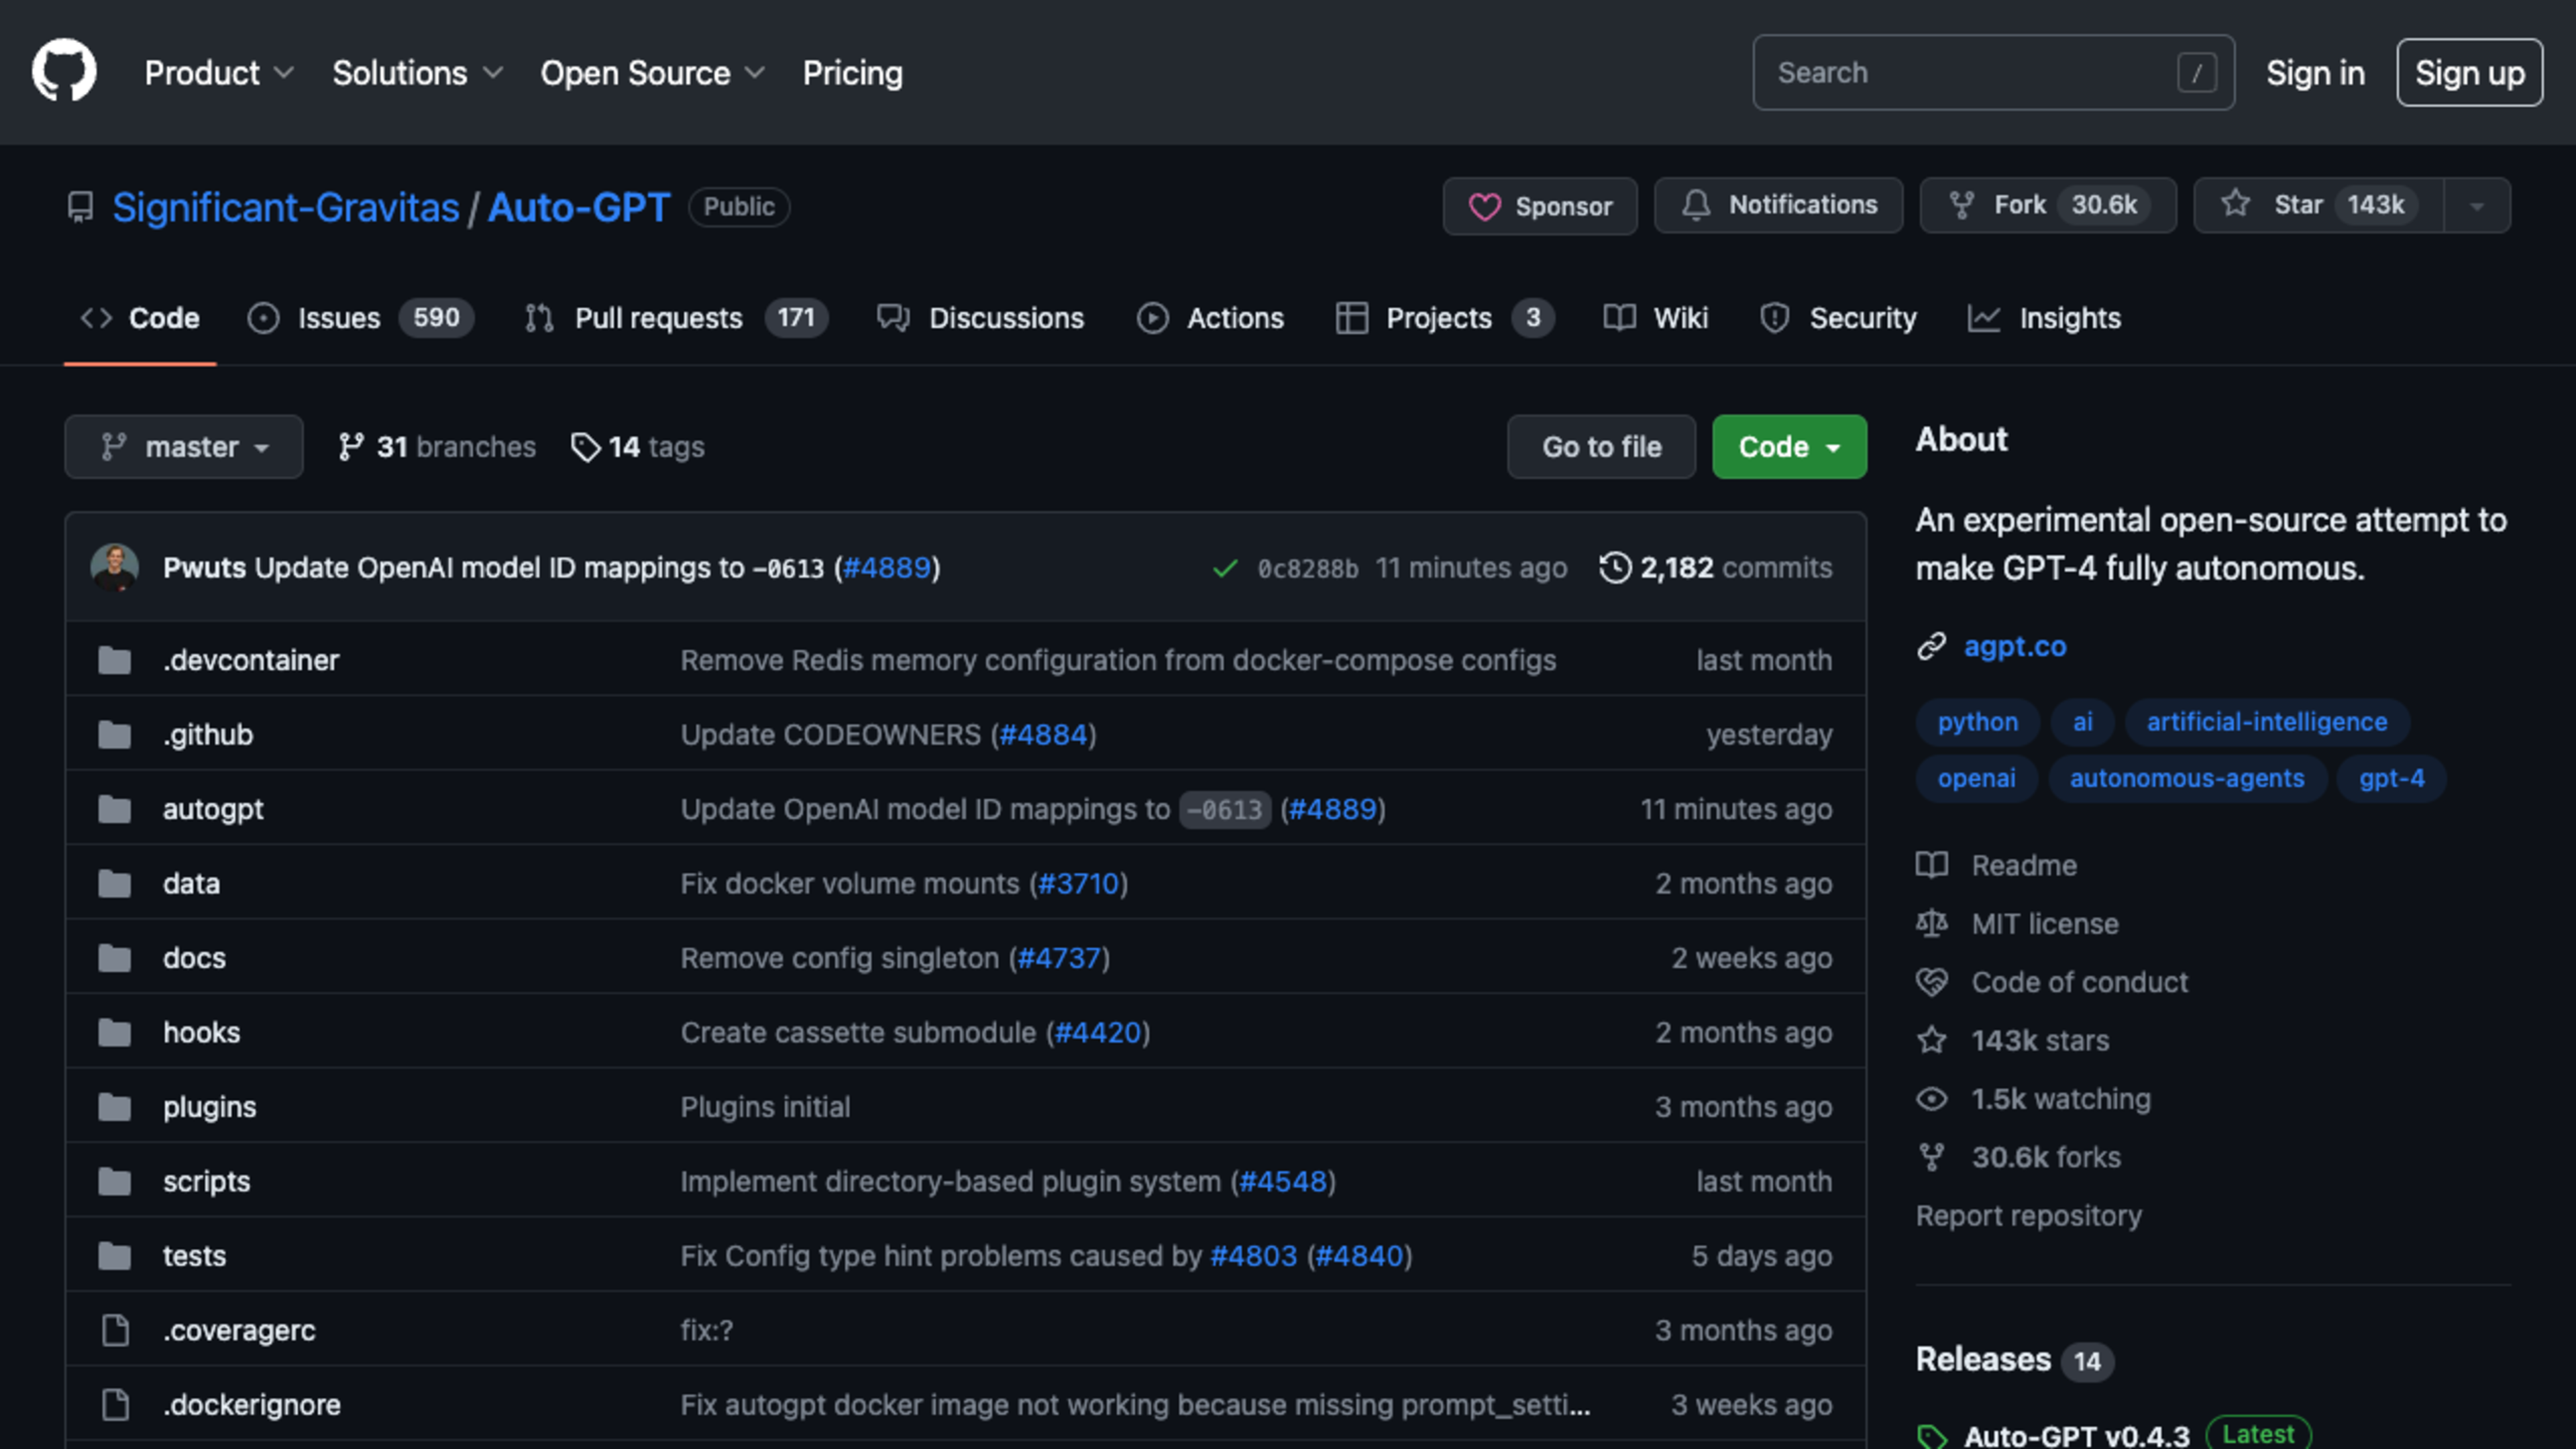Open the master branch selector dropdown

pos(184,447)
